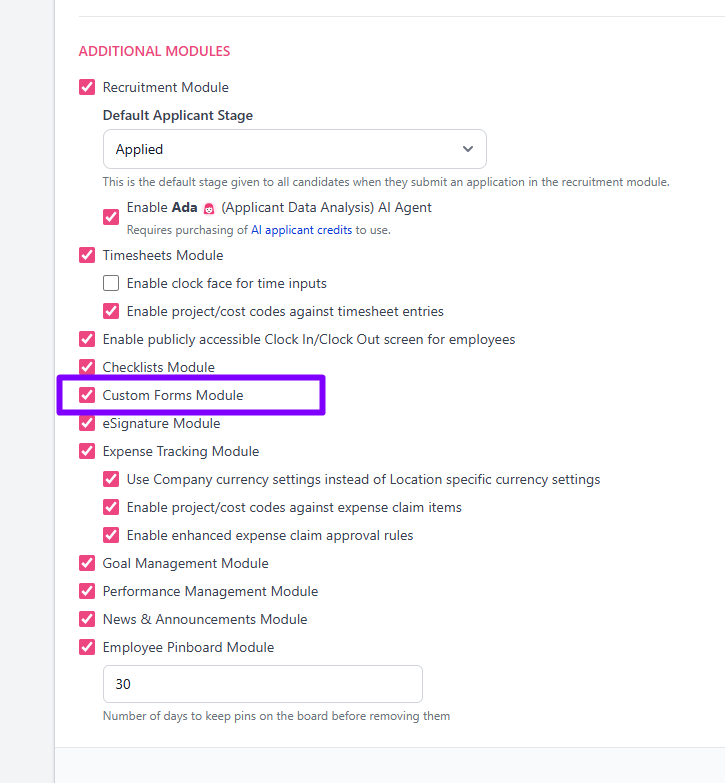
Task: Uncheck enhanced expense claim approval rules
Action: tap(111, 534)
